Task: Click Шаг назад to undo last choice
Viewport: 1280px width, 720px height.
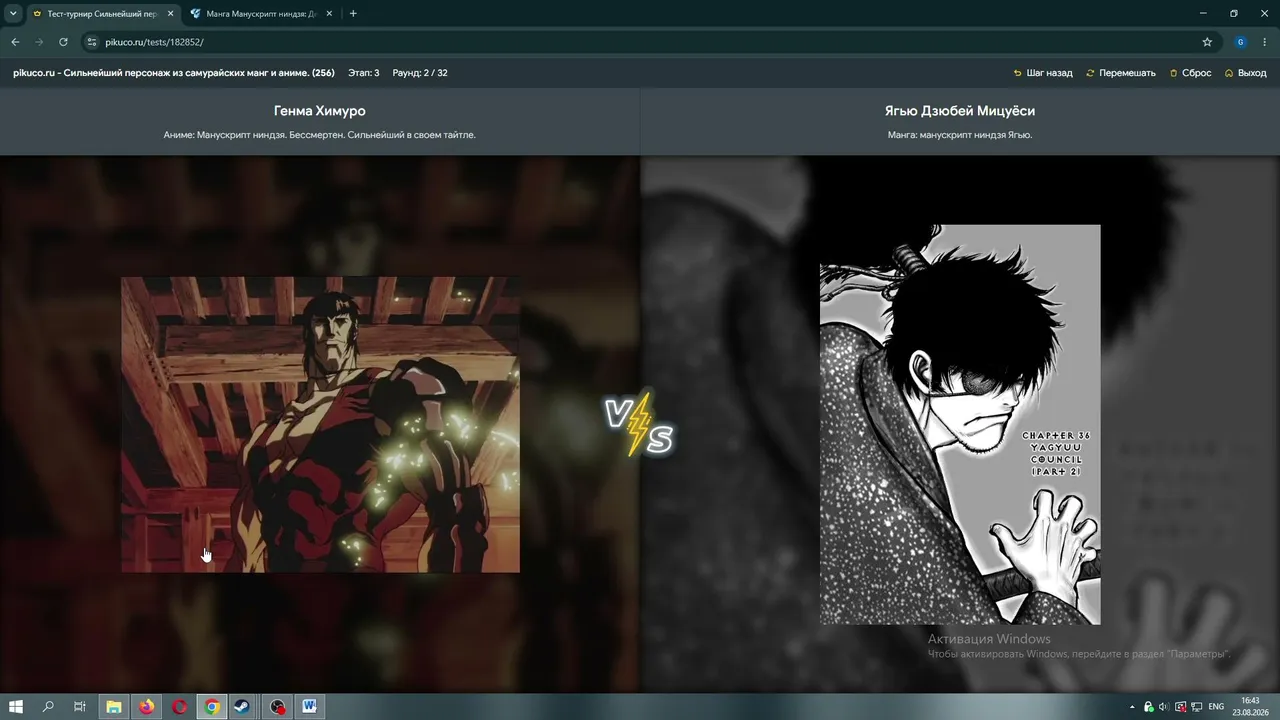Action: pos(1043,73)
